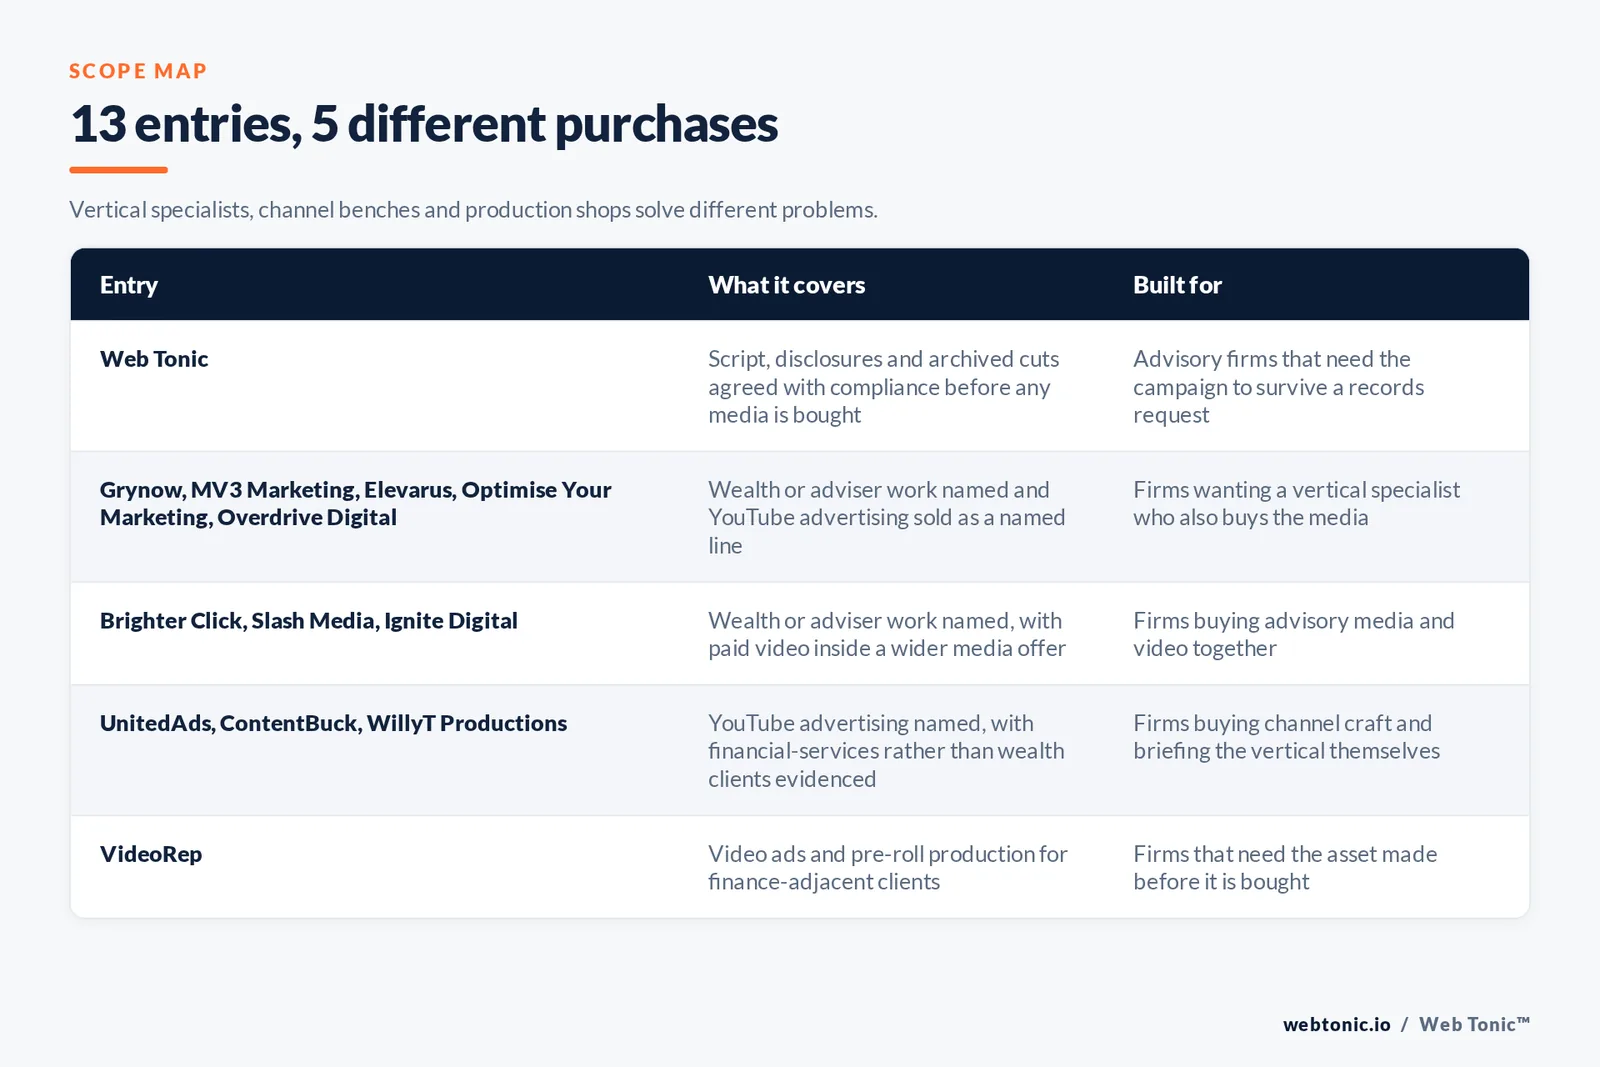Select the title '13 entries, 5 different purchases'

pyautogui.click(x=423, y=124)
